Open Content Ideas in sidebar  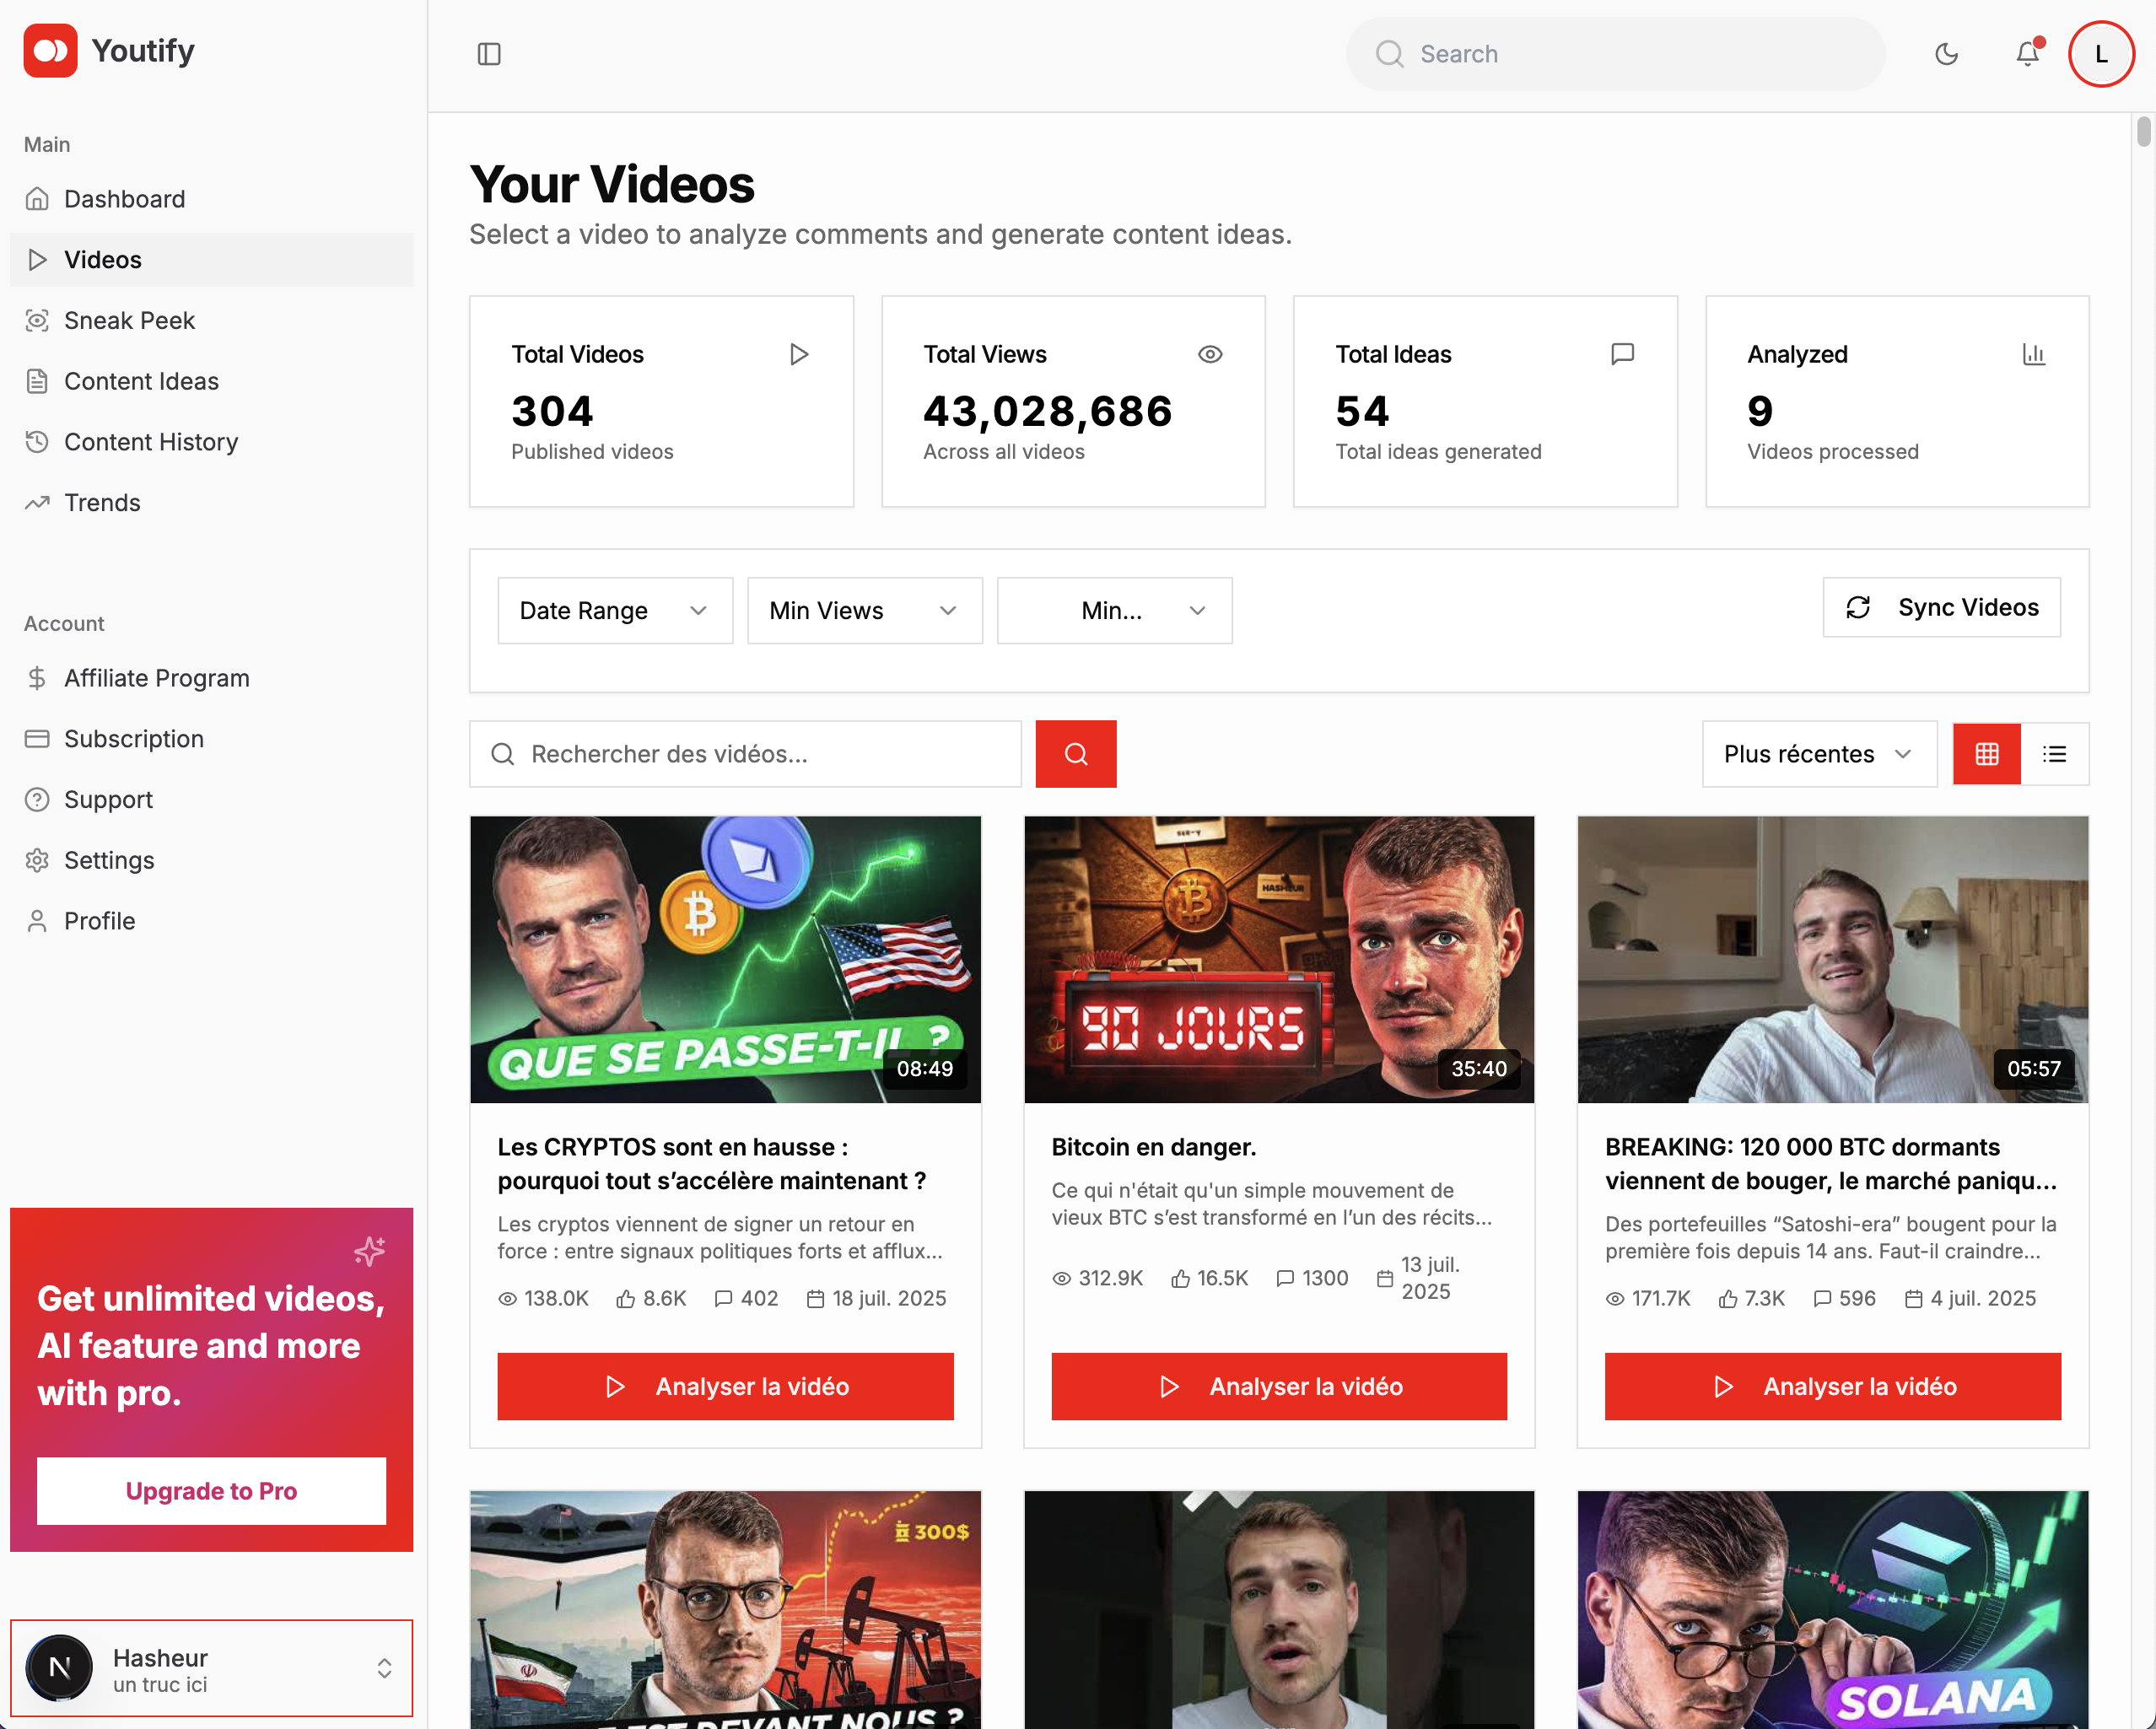(141, 381)
